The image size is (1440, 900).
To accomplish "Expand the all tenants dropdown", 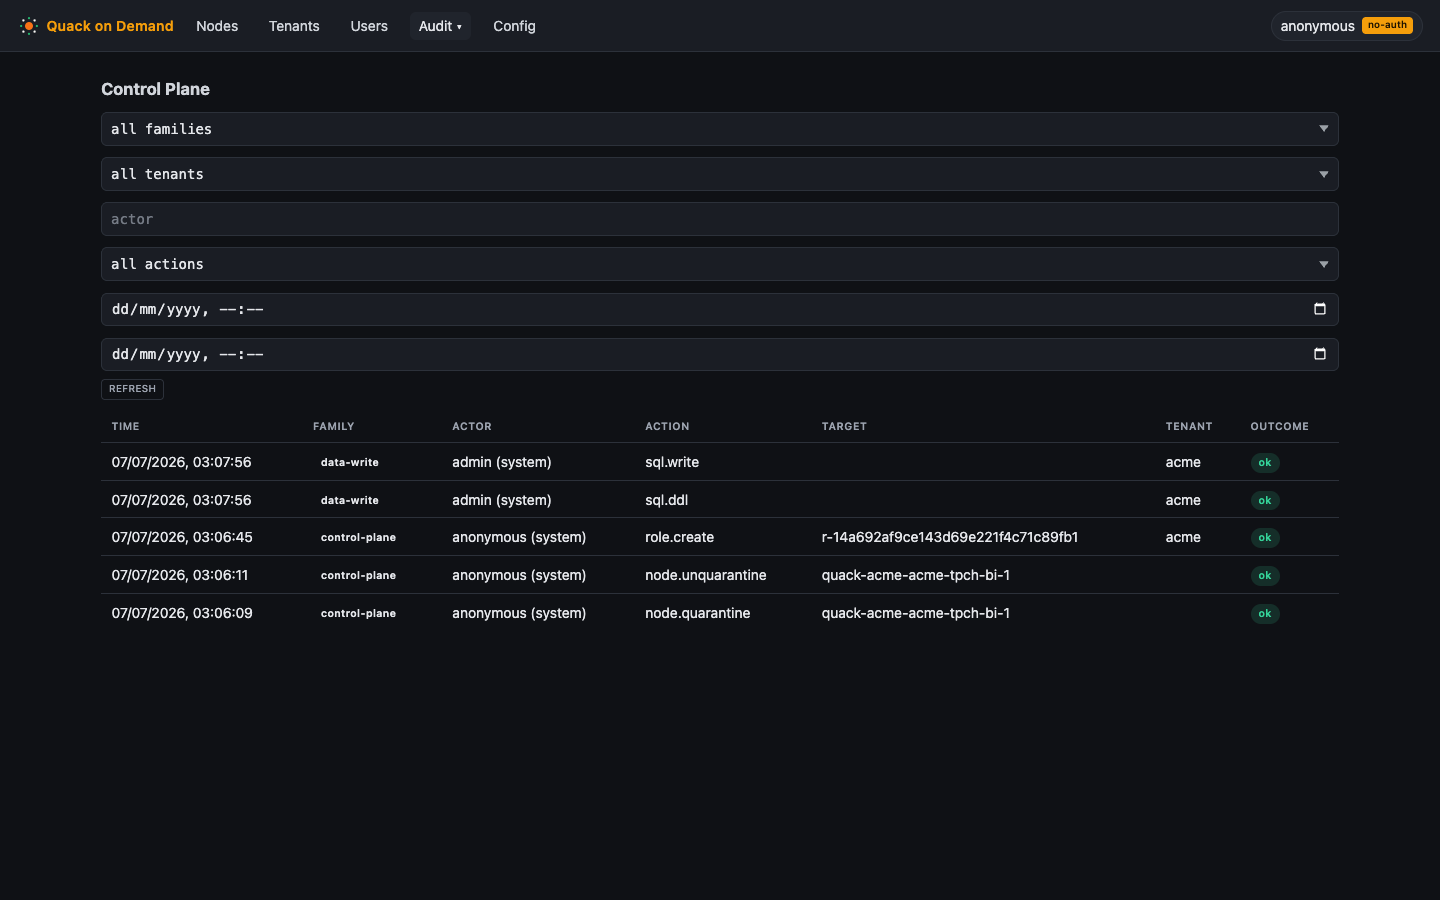I will point(720,174).
